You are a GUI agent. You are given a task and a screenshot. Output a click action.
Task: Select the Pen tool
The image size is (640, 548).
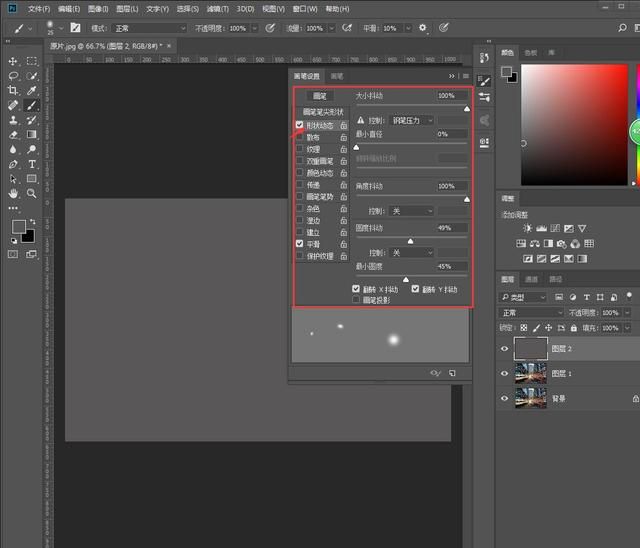point(13,164)
